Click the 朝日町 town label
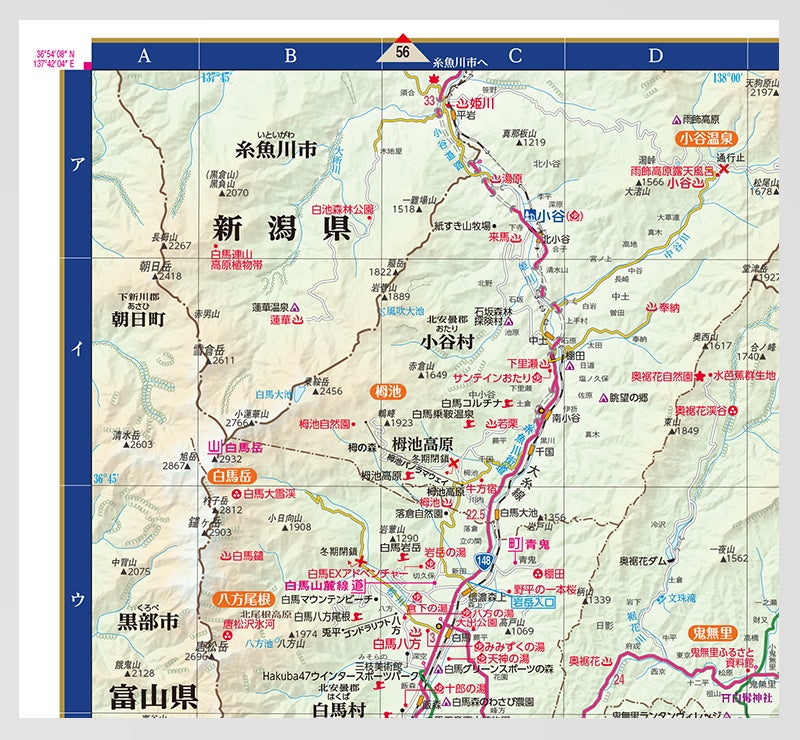The height and width of the screenshot is (740, 800). (x=138, y=319)
